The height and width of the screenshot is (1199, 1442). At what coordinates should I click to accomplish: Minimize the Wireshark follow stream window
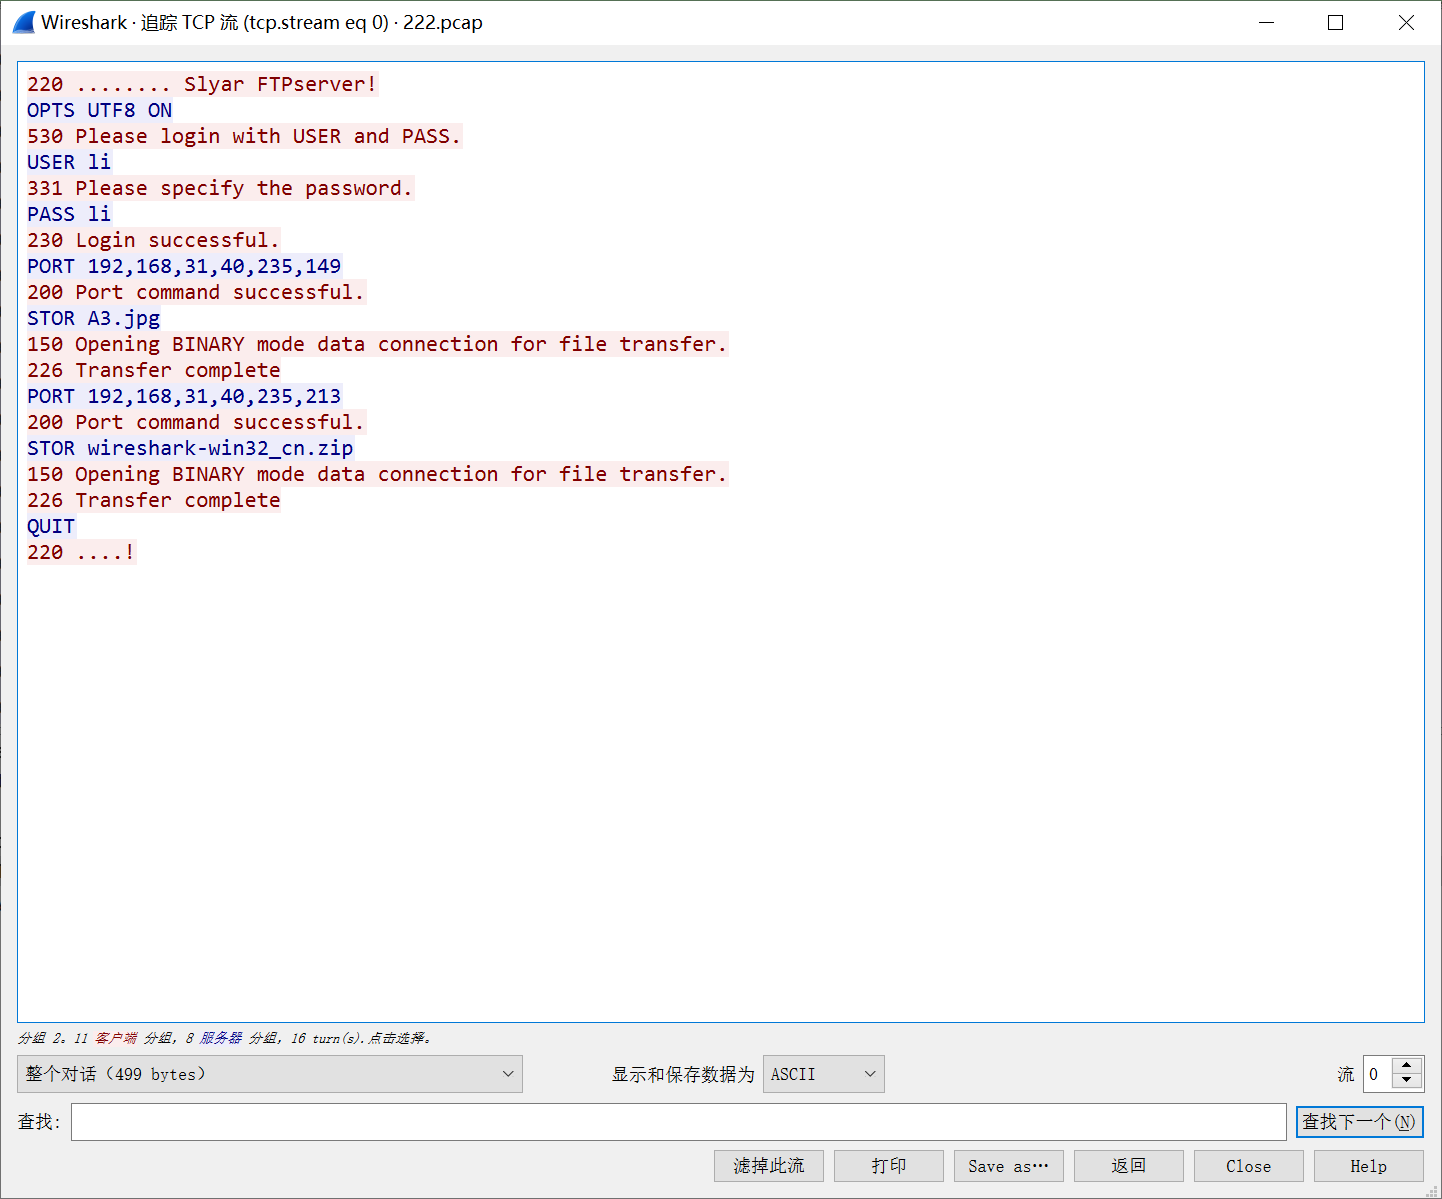point(1266,22)
